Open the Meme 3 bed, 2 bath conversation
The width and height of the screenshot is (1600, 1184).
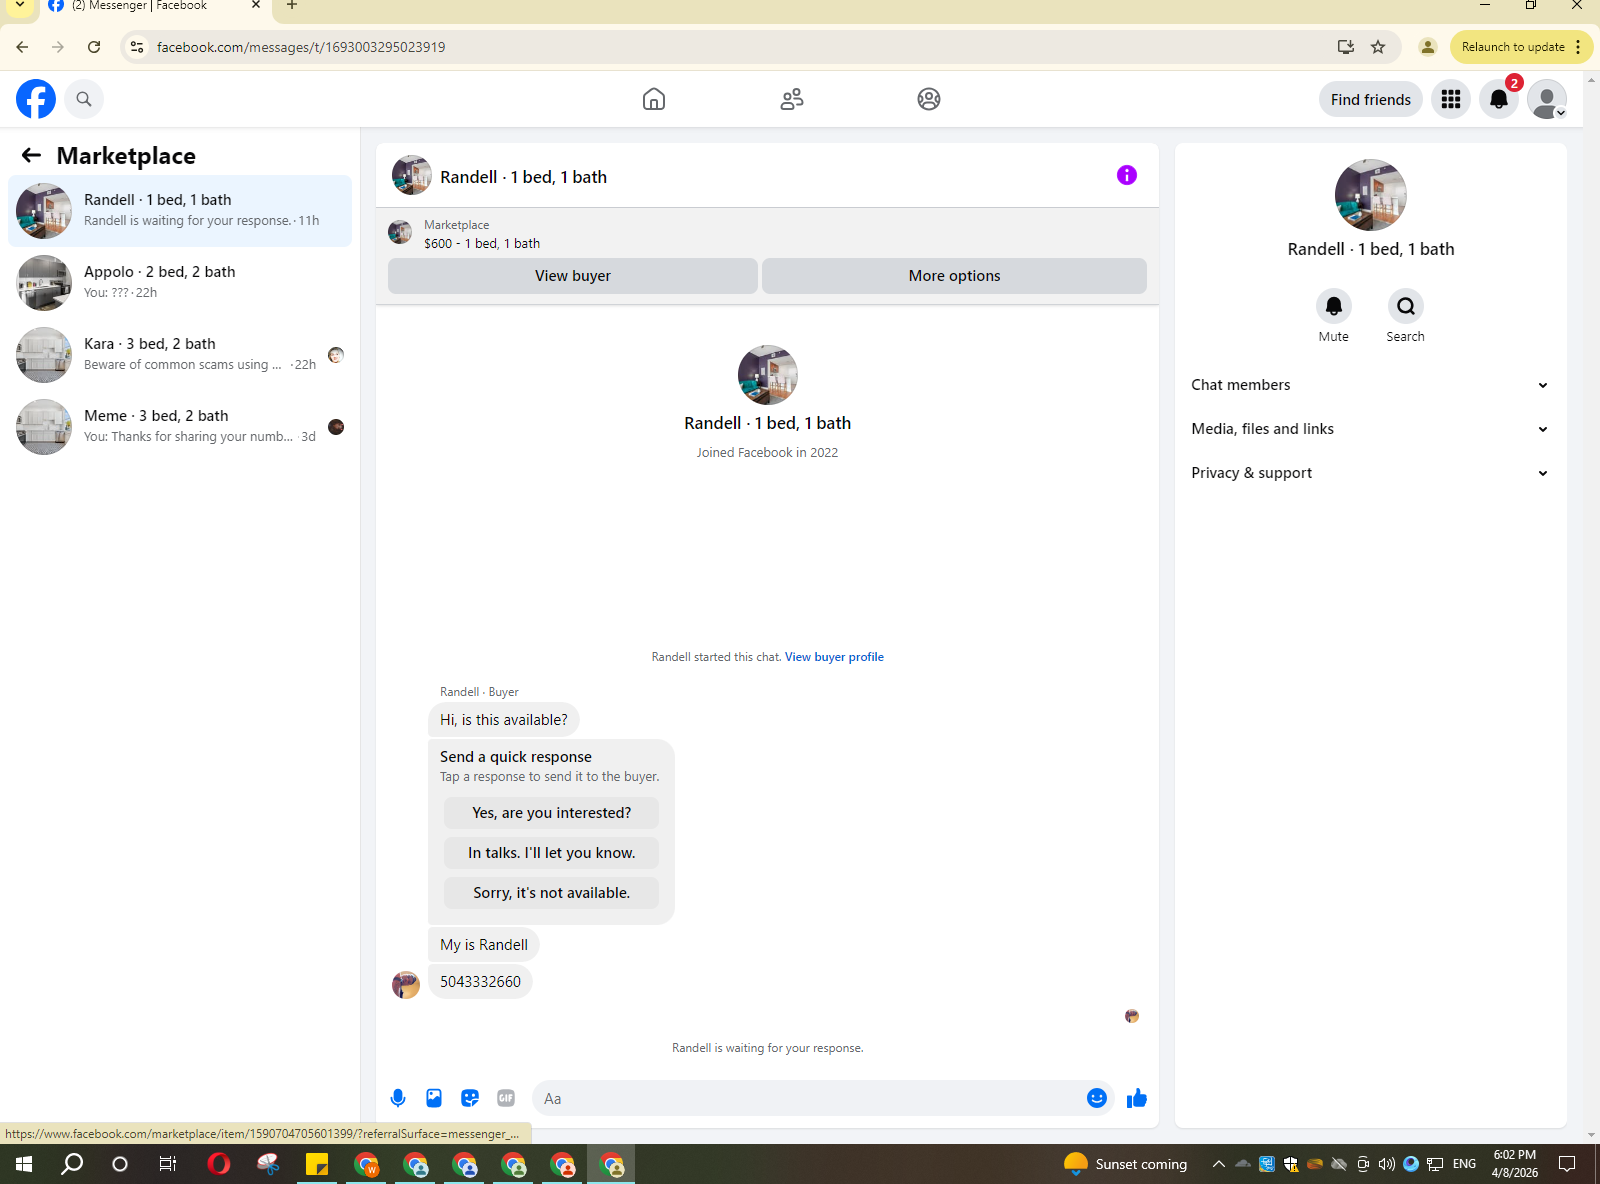[180, 427]
